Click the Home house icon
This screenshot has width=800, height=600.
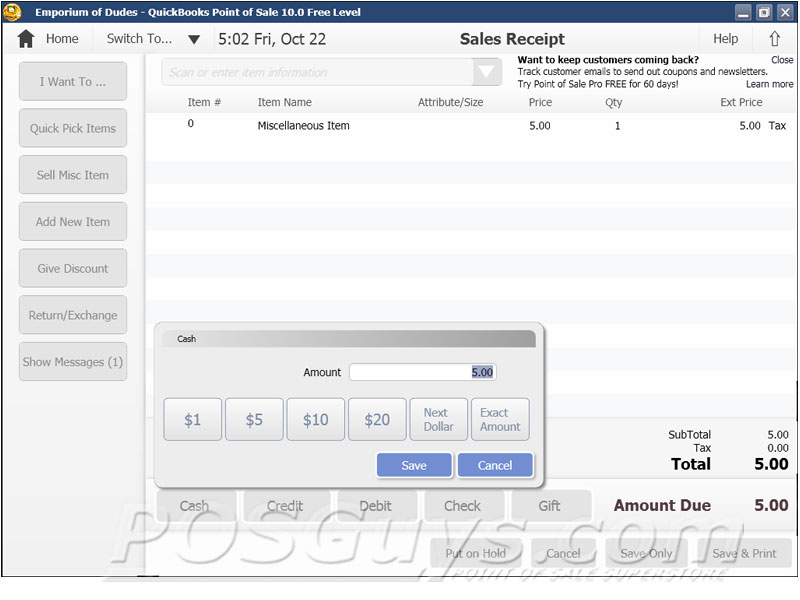coord(26,39)
